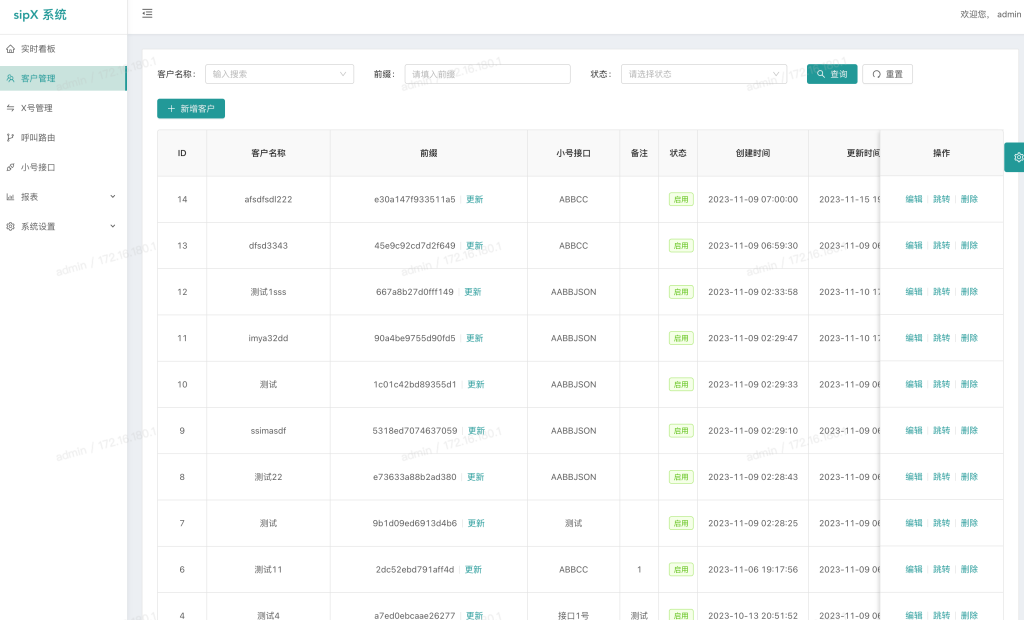Click 删除 in the ID 7 row

coord(969,523)
